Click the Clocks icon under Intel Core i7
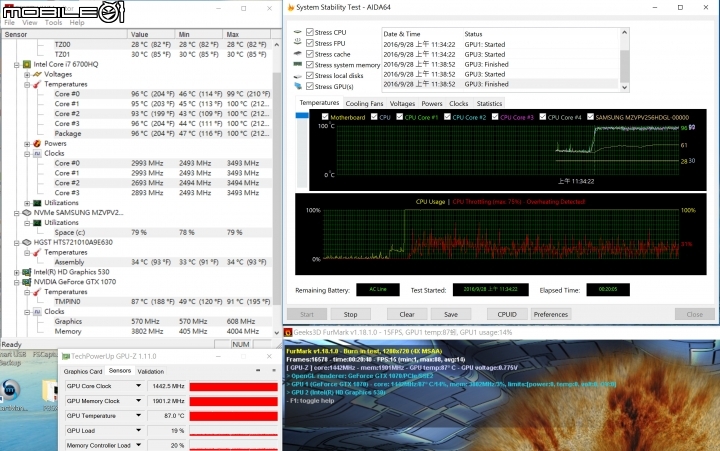 click(x=37, y=153)
